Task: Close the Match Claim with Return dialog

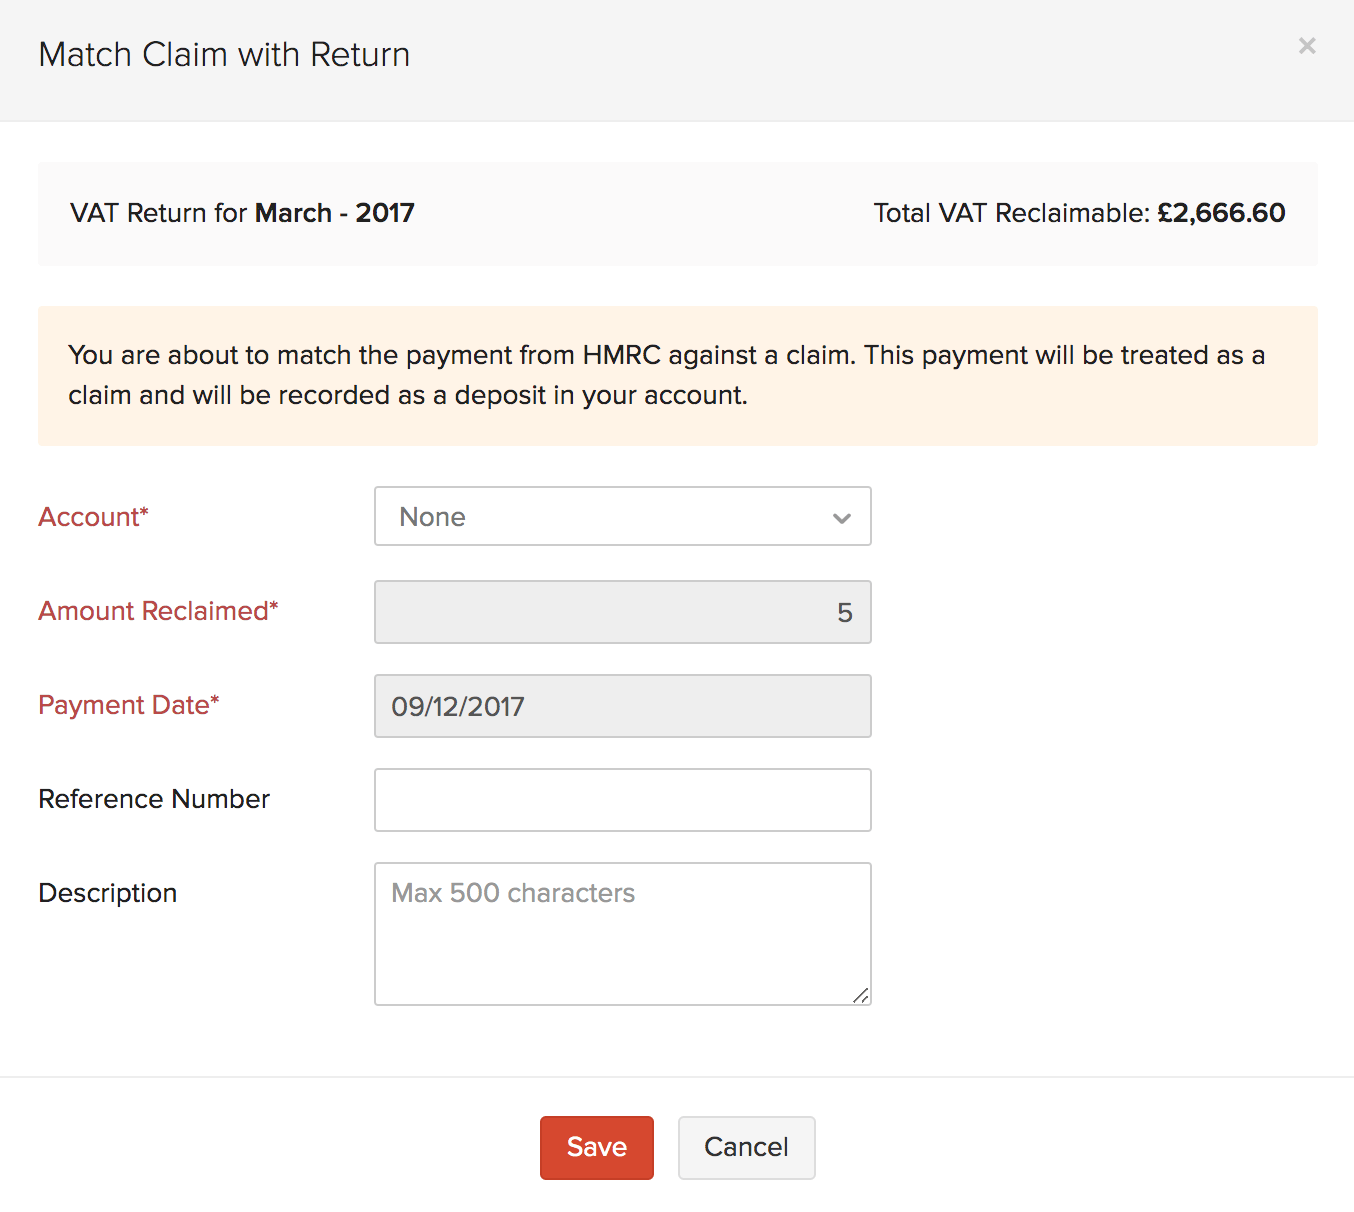Action: coord(1307,45)
